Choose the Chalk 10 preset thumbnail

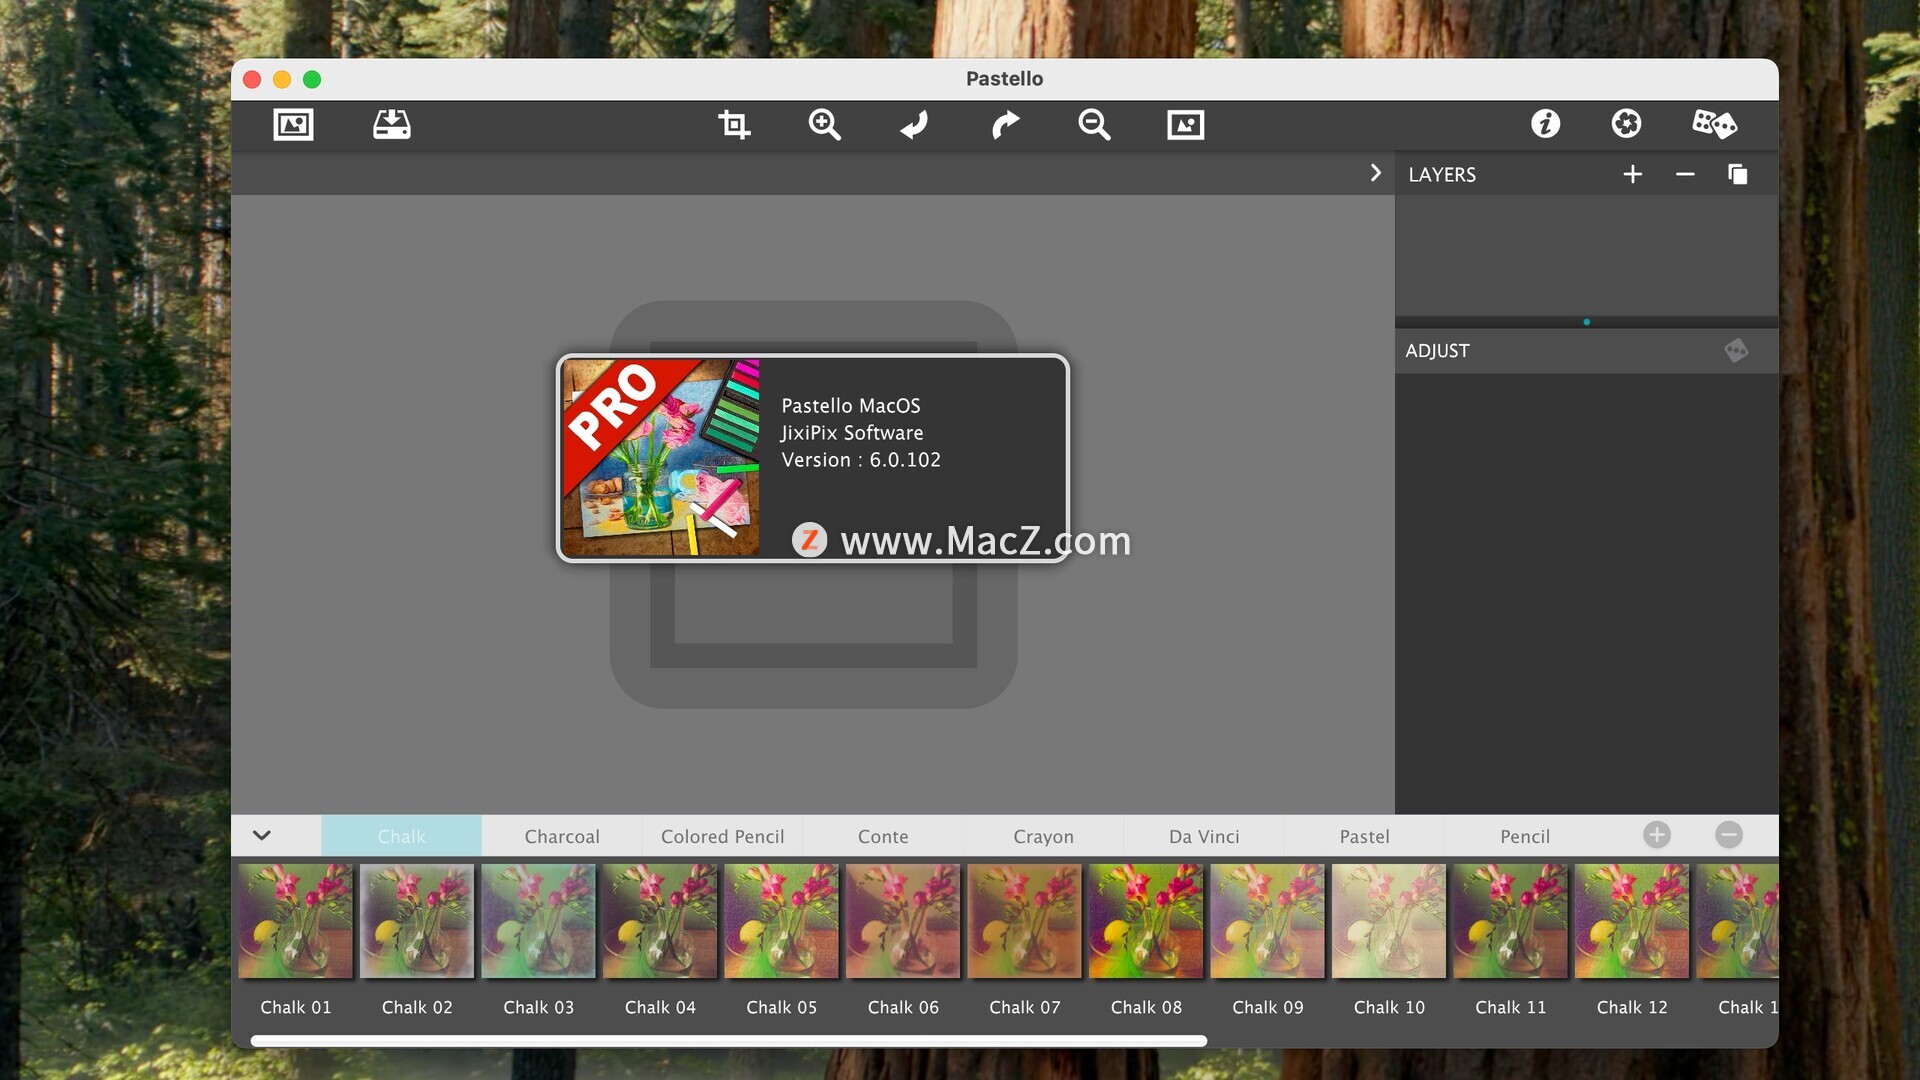tap(1389, 921)
